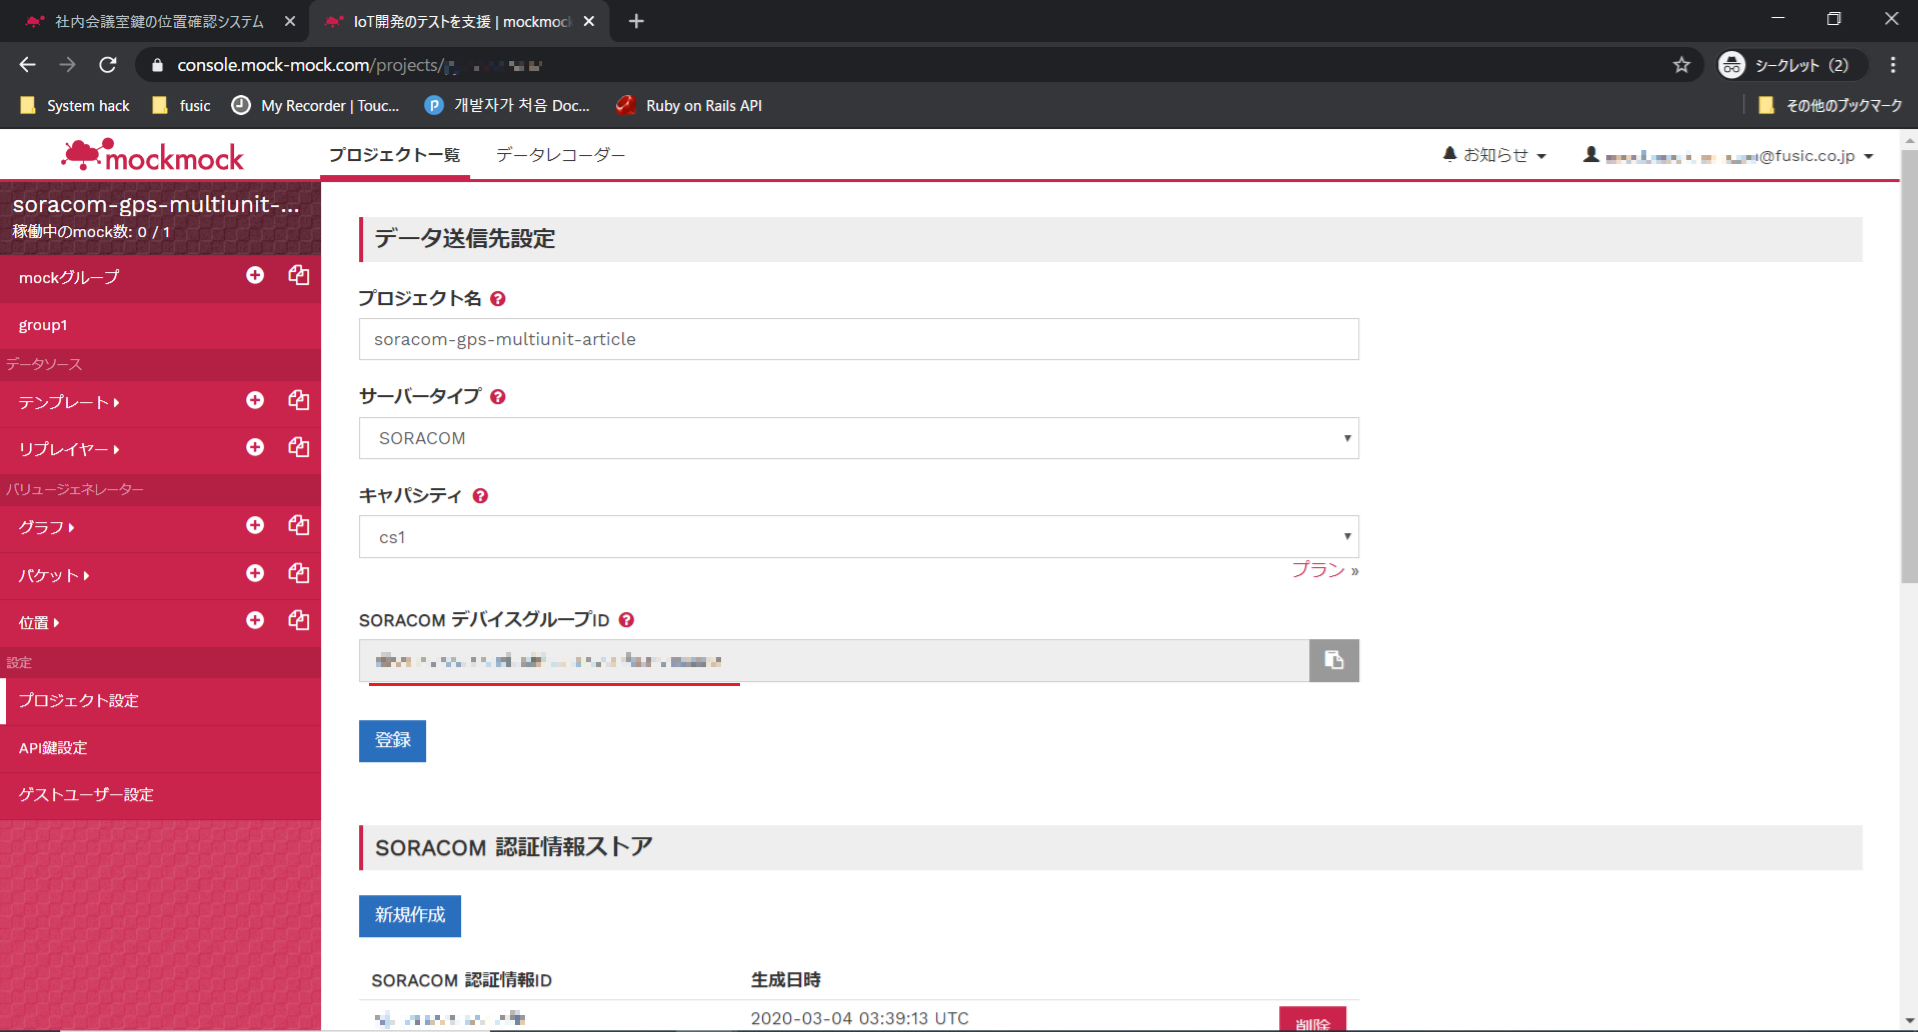Click help icon next to プロジェクト名
This screenshot has width=1918, height=1032.
(x=498, y=299)
